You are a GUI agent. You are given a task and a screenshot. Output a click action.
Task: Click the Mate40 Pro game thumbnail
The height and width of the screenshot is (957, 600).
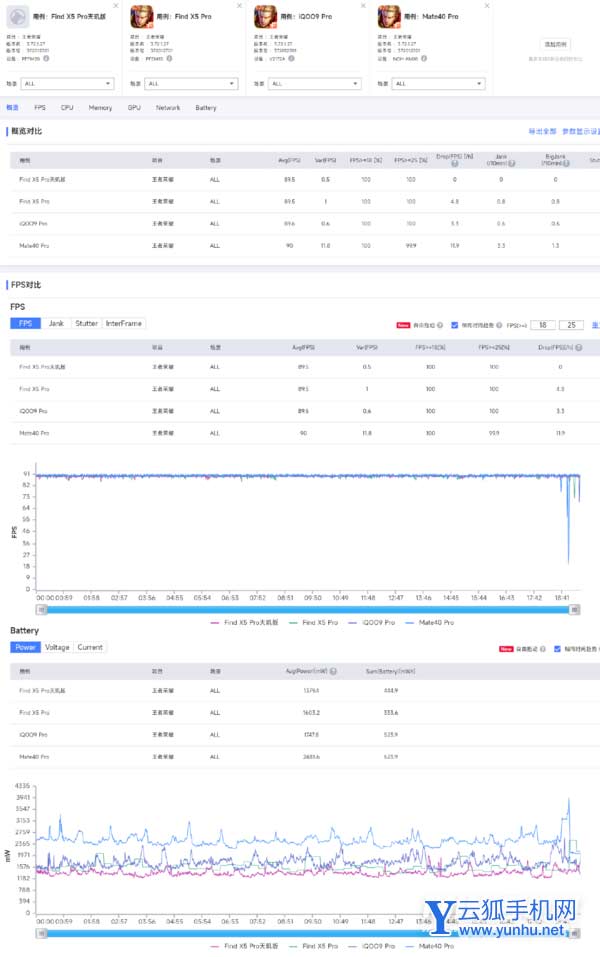pyautogui.click(x=388, y=17)
